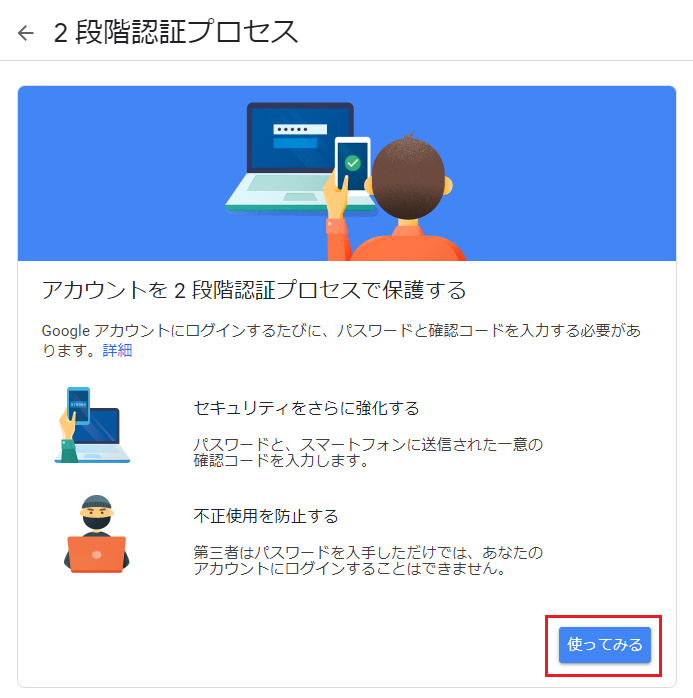Click the paragraph about password and confirmation code
The image size is (693, 698).
pyautogui.click(x=341, y=340)
